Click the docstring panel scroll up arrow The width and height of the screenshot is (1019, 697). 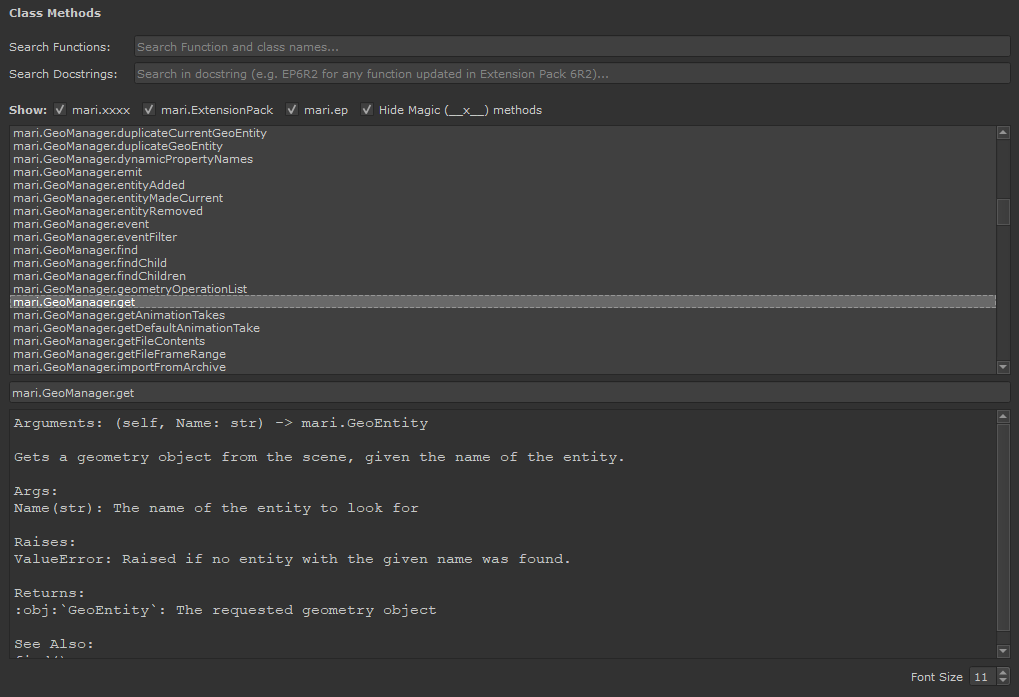[x=1003, y=417]
